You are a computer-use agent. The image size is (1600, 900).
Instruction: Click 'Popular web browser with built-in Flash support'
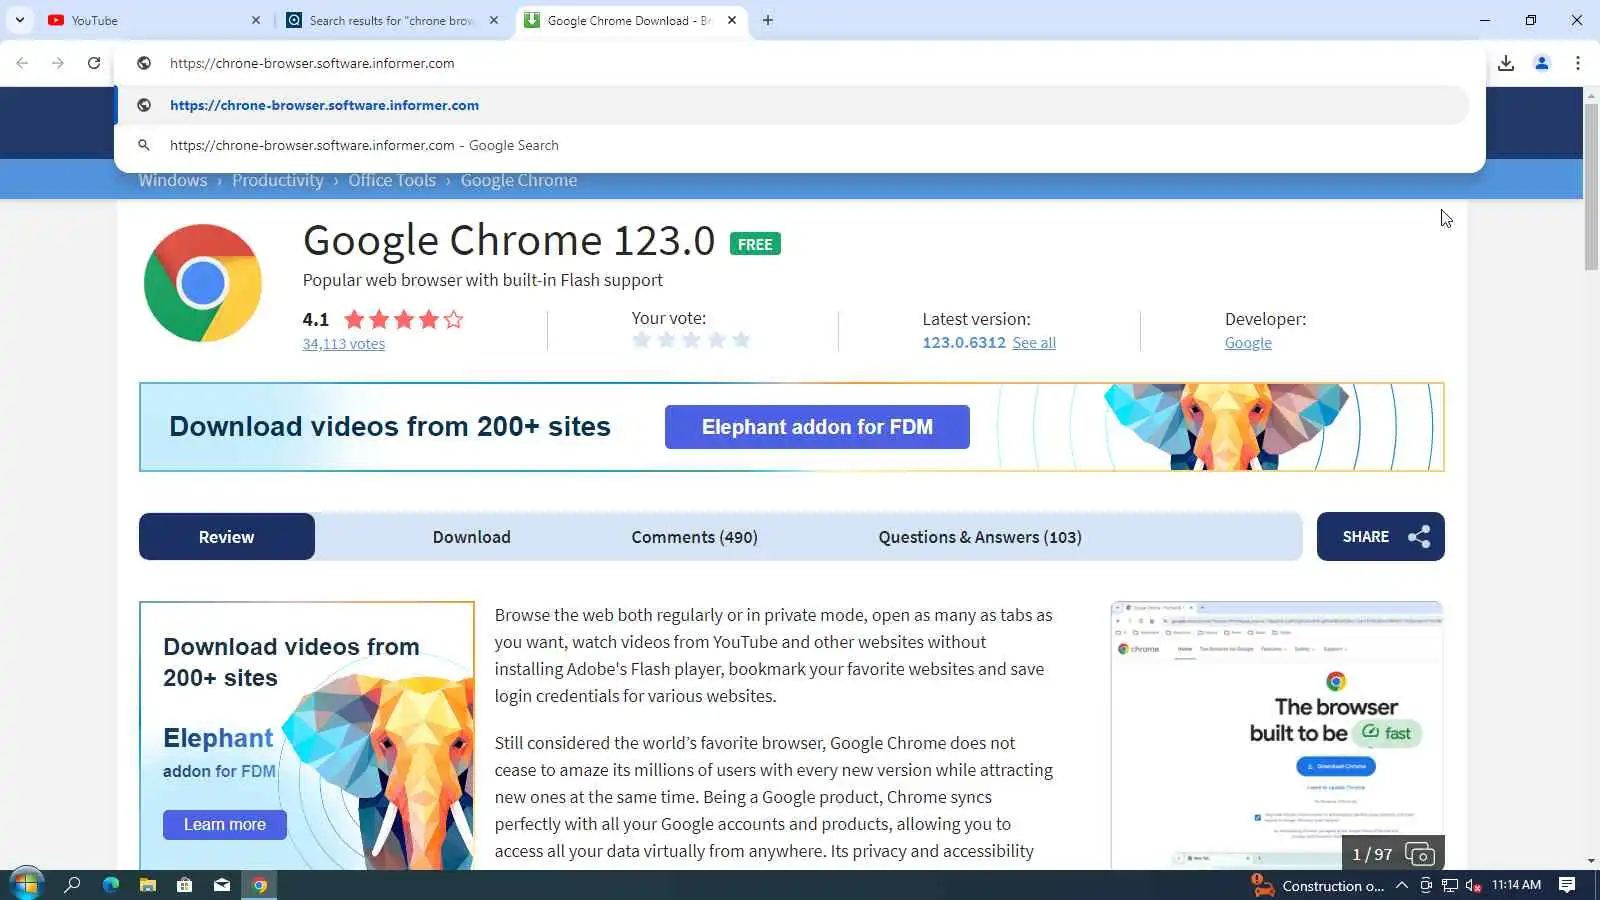pos(483,281)
